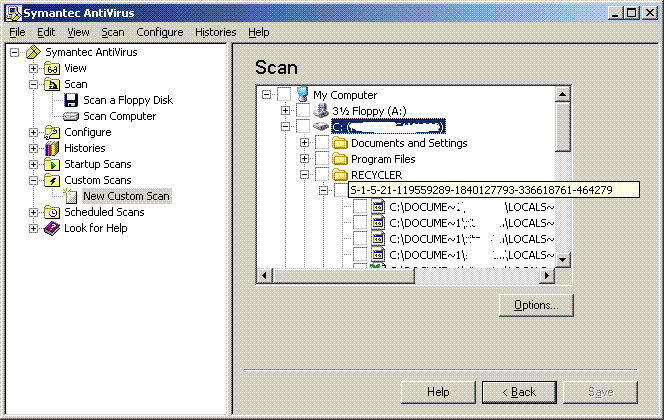Click the Program Files folder icon
This screenshot has width=664, height=420.
pyautogui.click(x=340, y=159)
